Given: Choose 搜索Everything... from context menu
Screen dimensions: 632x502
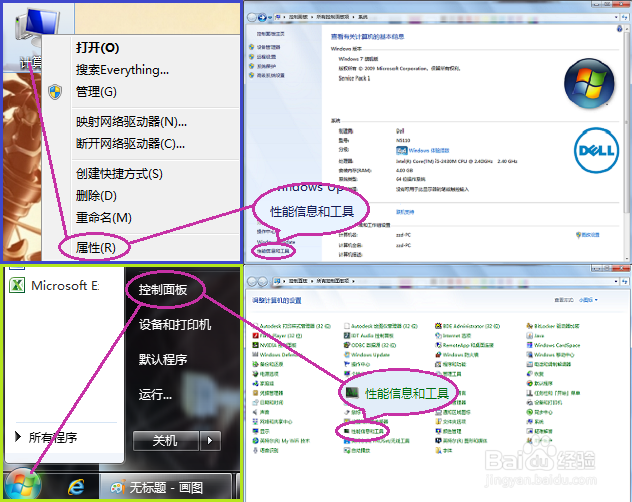Looking at the screenshot, I should click(x=122, y=70).
